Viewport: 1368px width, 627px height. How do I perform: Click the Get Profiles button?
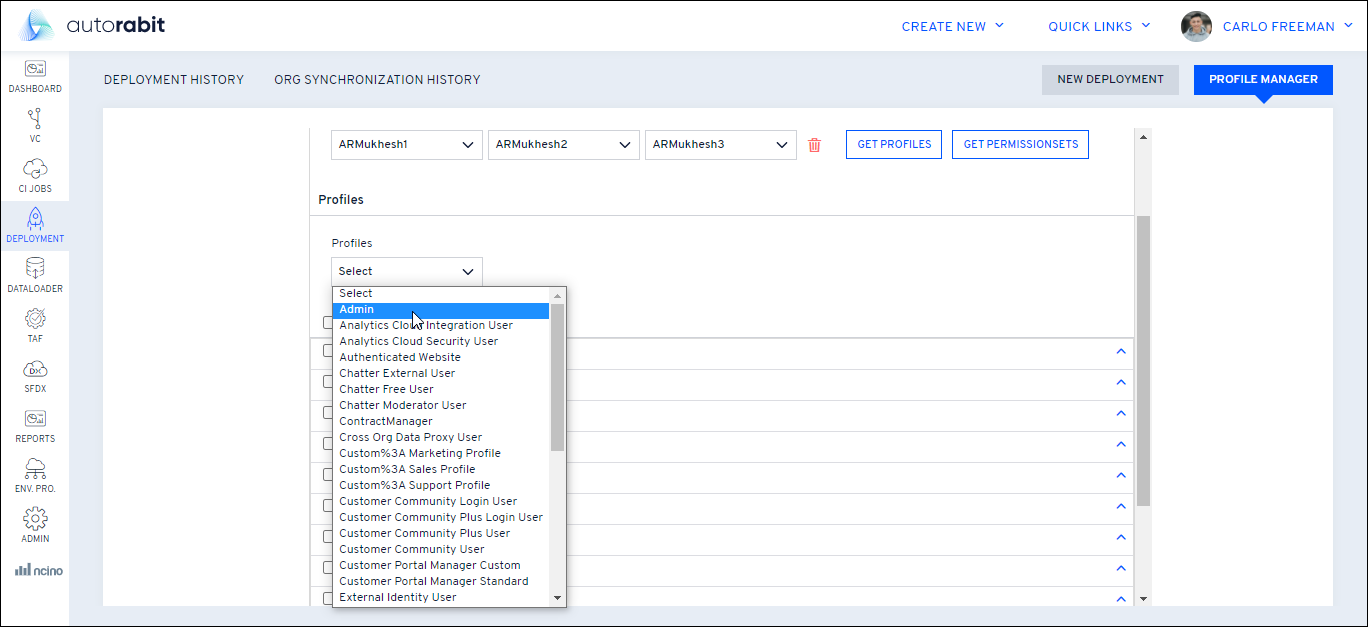(x=893, y=145)
